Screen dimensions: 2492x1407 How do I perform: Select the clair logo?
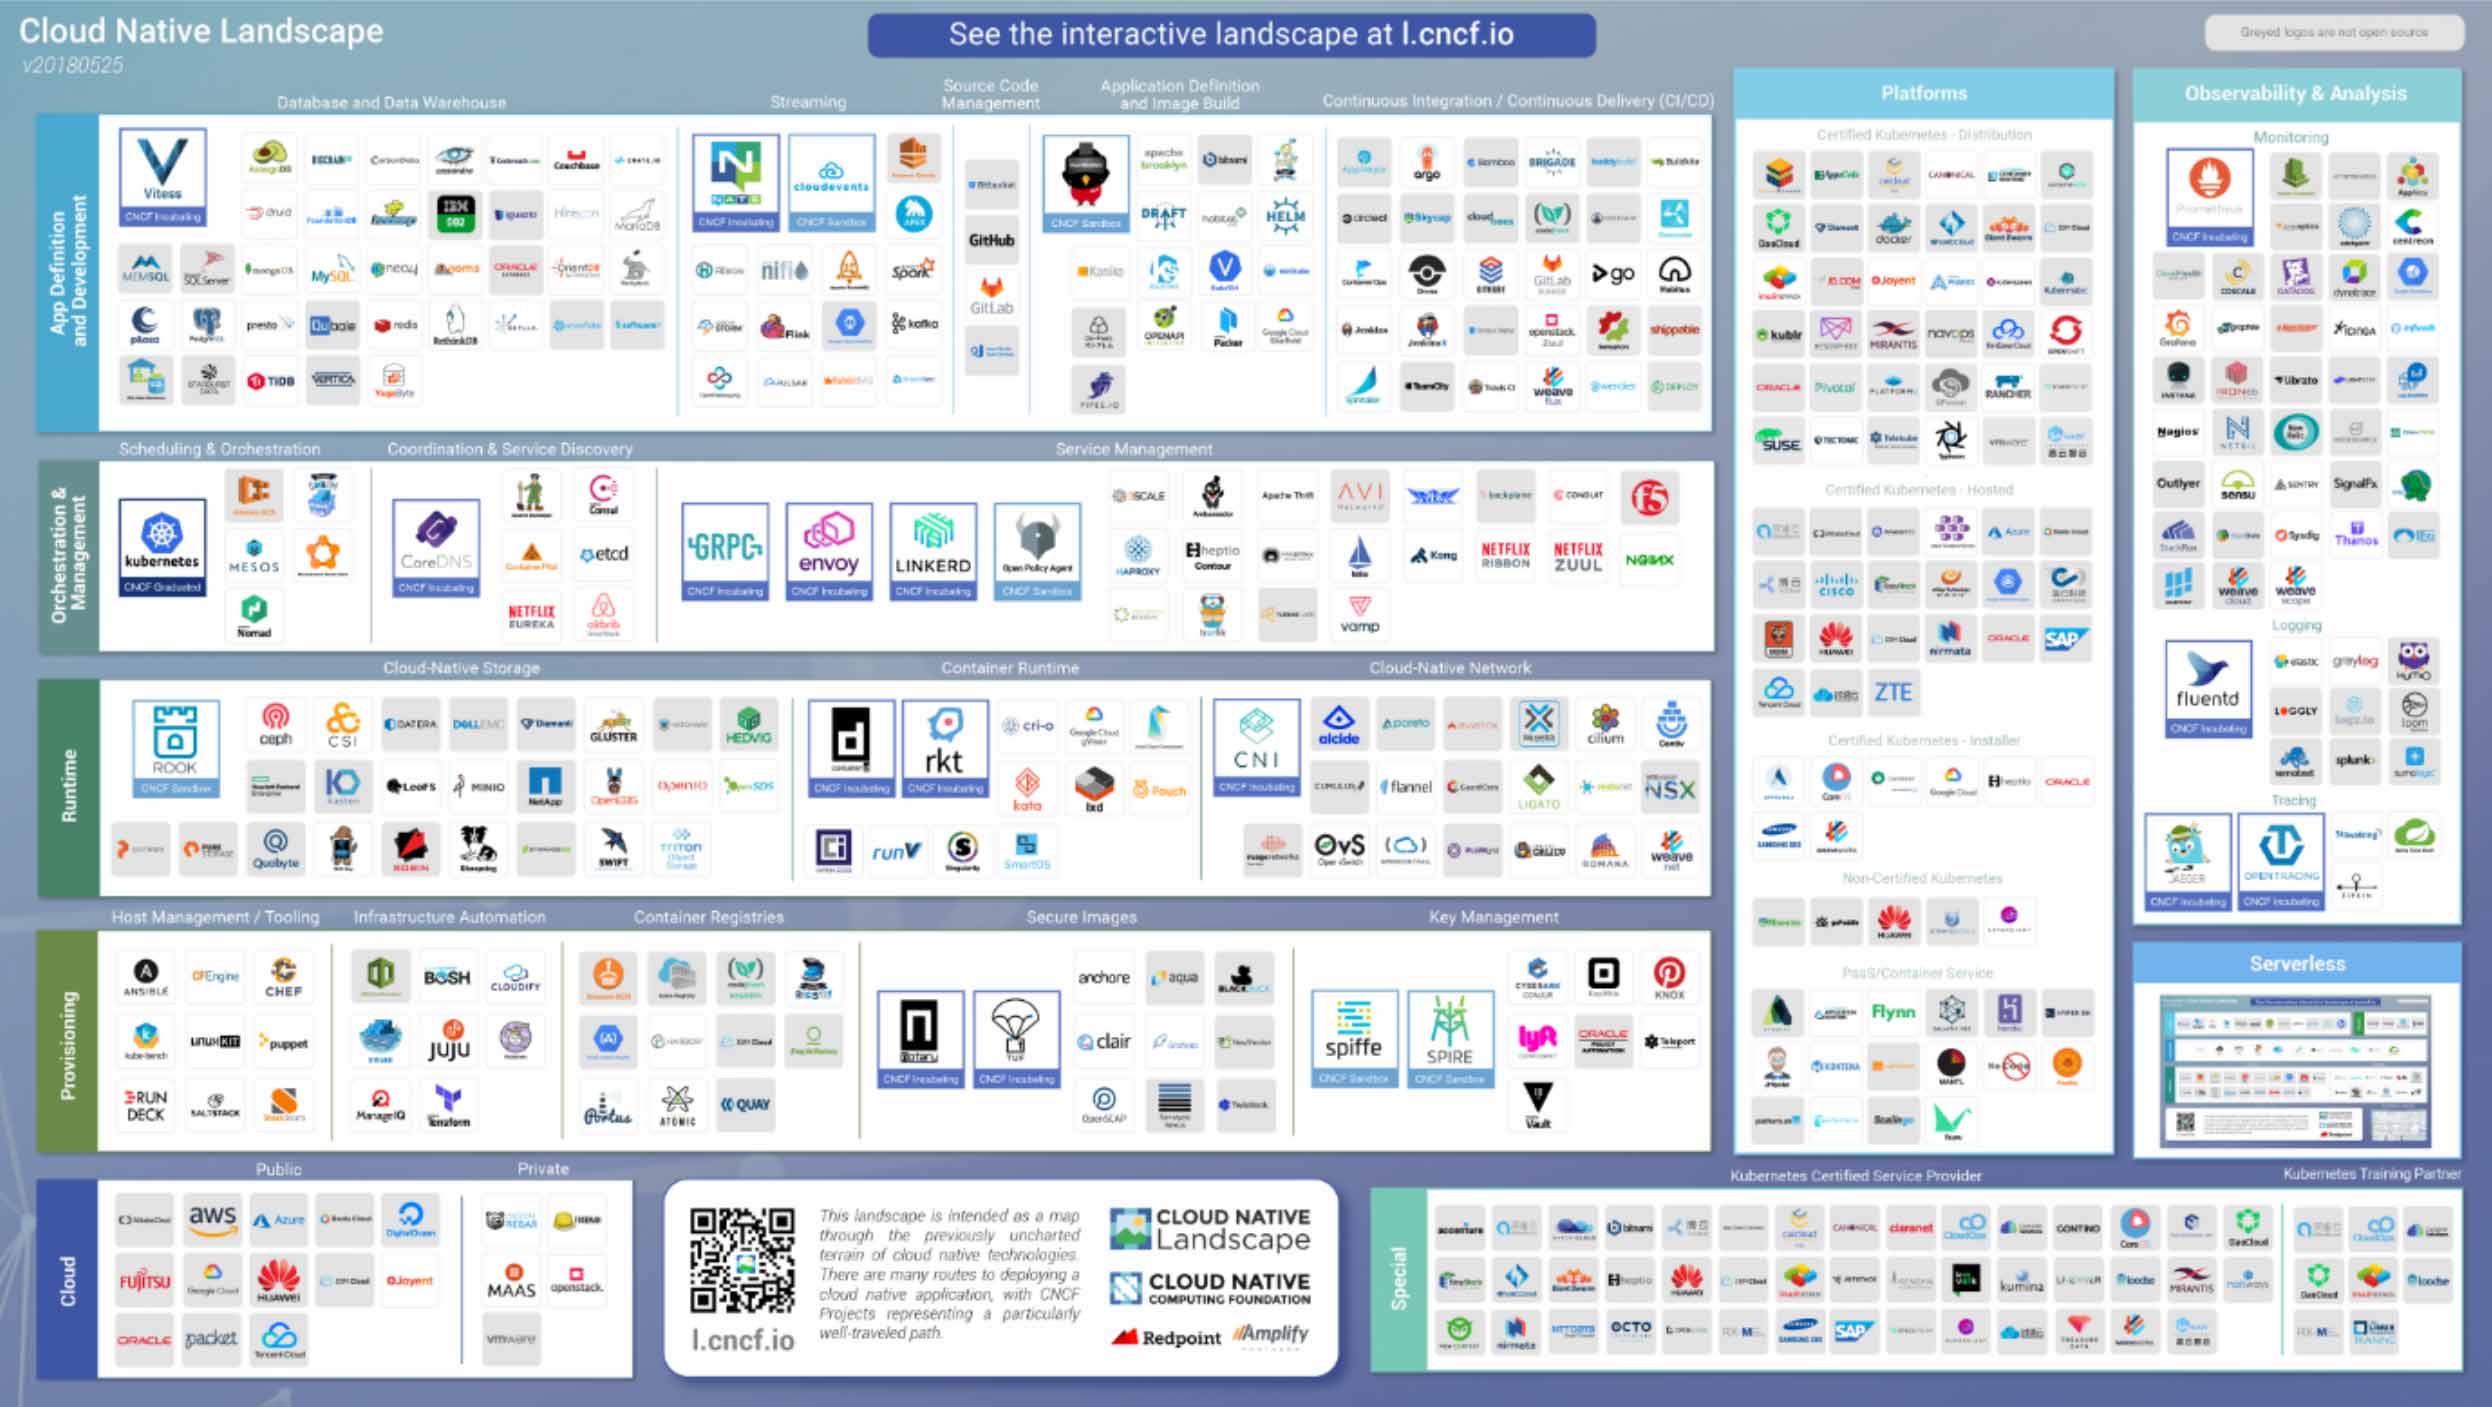[1104, 1041]
